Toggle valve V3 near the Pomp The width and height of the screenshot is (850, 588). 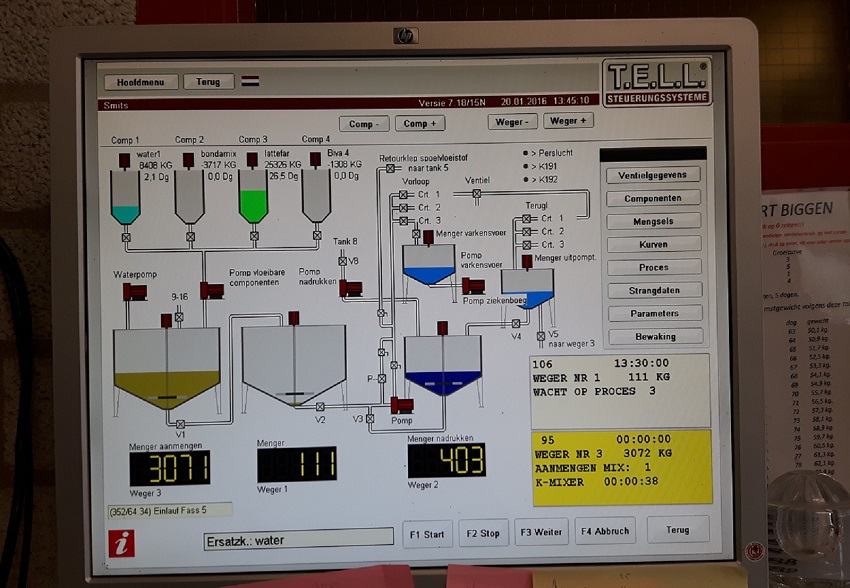click(x=370, y=417)
